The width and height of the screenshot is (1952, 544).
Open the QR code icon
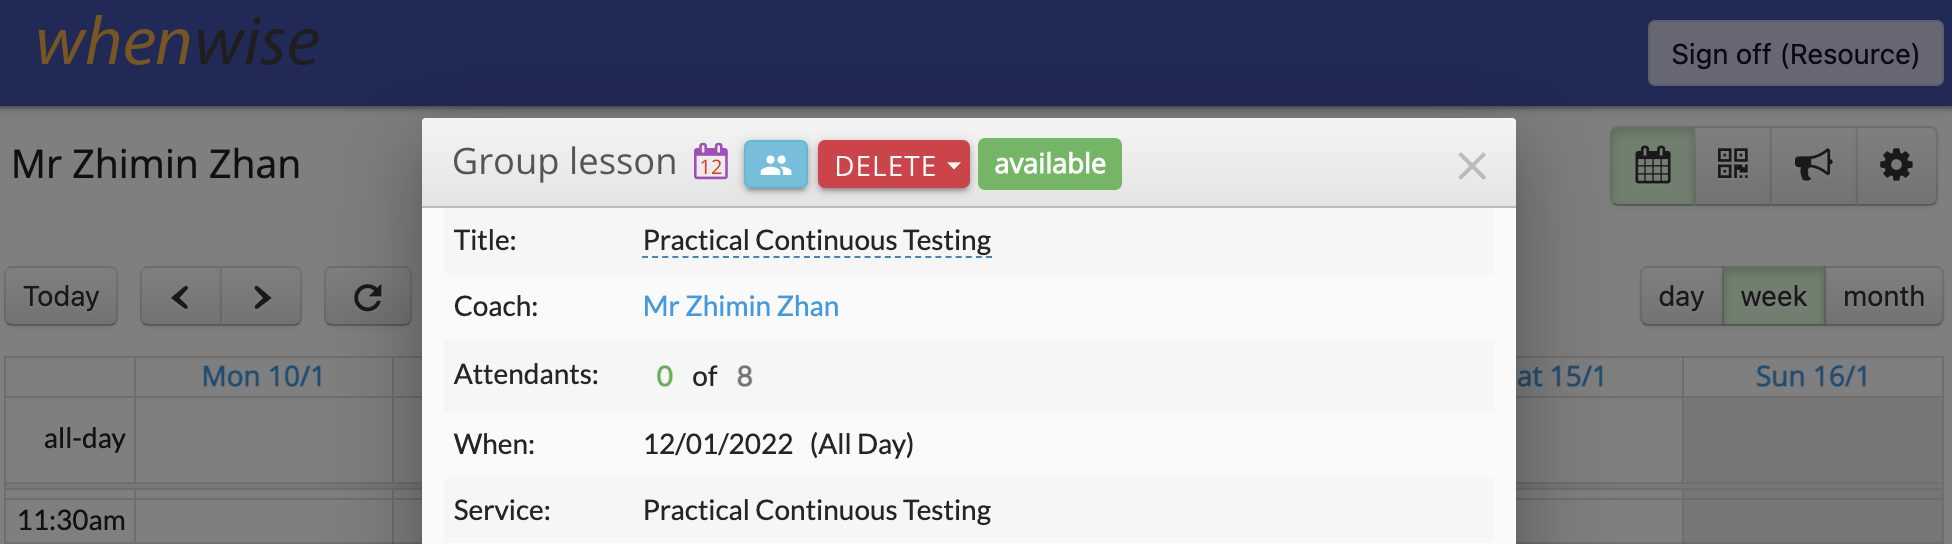pos(1732,165)
